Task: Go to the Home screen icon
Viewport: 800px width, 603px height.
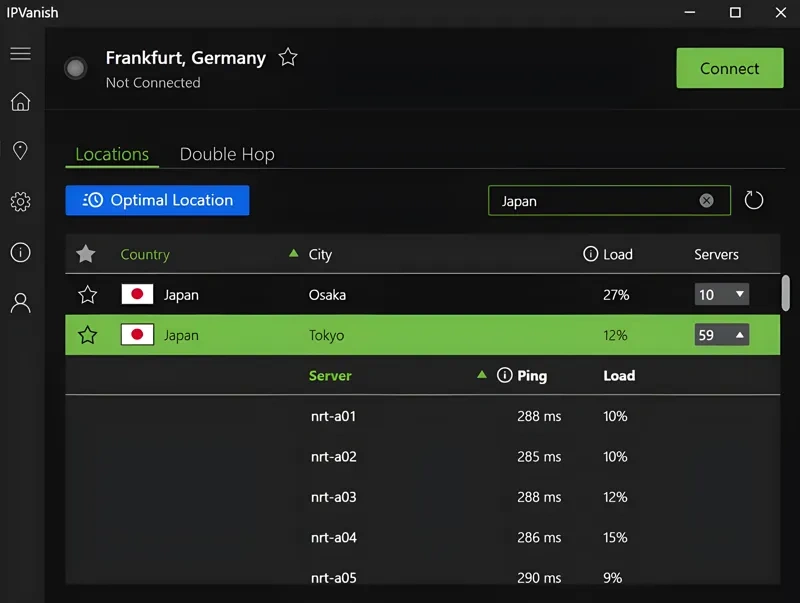Action: [20, 102]
